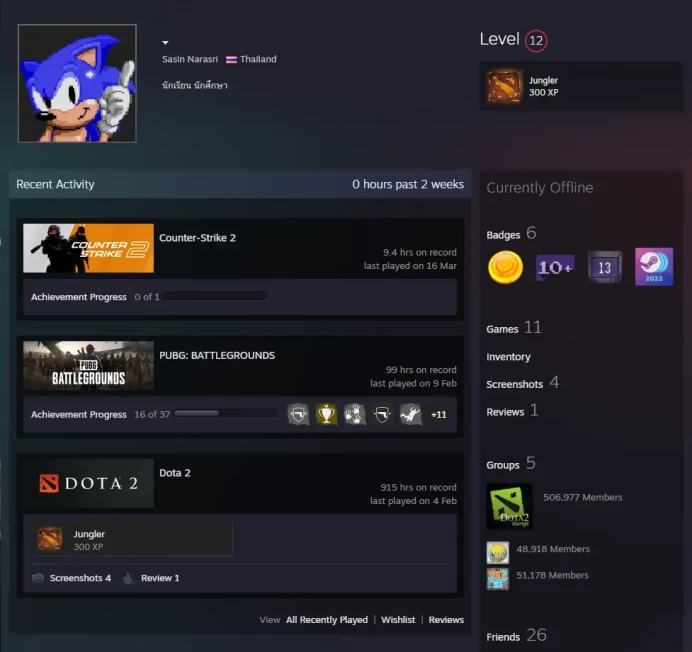The image size is (692, 652).
Task: Open the Level 12 badge circle
Action: 536,41
